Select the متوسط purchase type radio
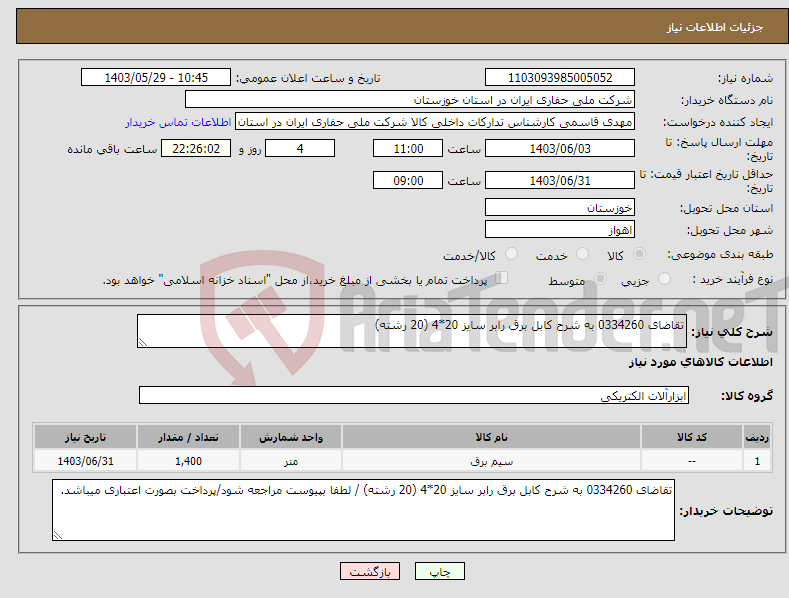This screenshot has width=789, height=598. pyautogui.click(x=600, y=279)
